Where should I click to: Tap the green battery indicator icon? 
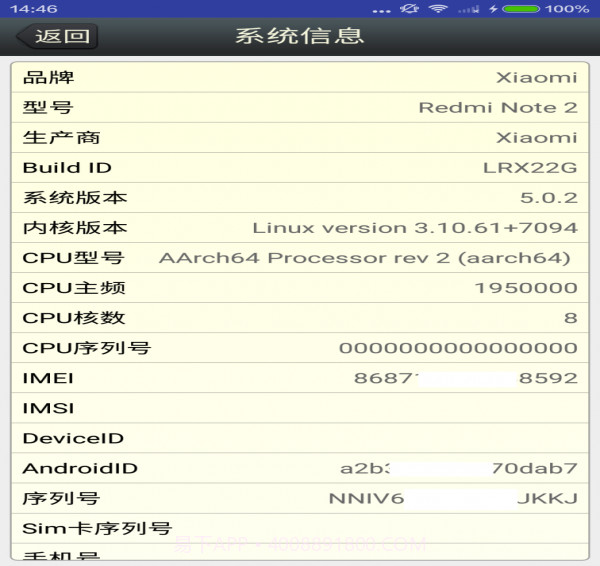click(521, 9)
